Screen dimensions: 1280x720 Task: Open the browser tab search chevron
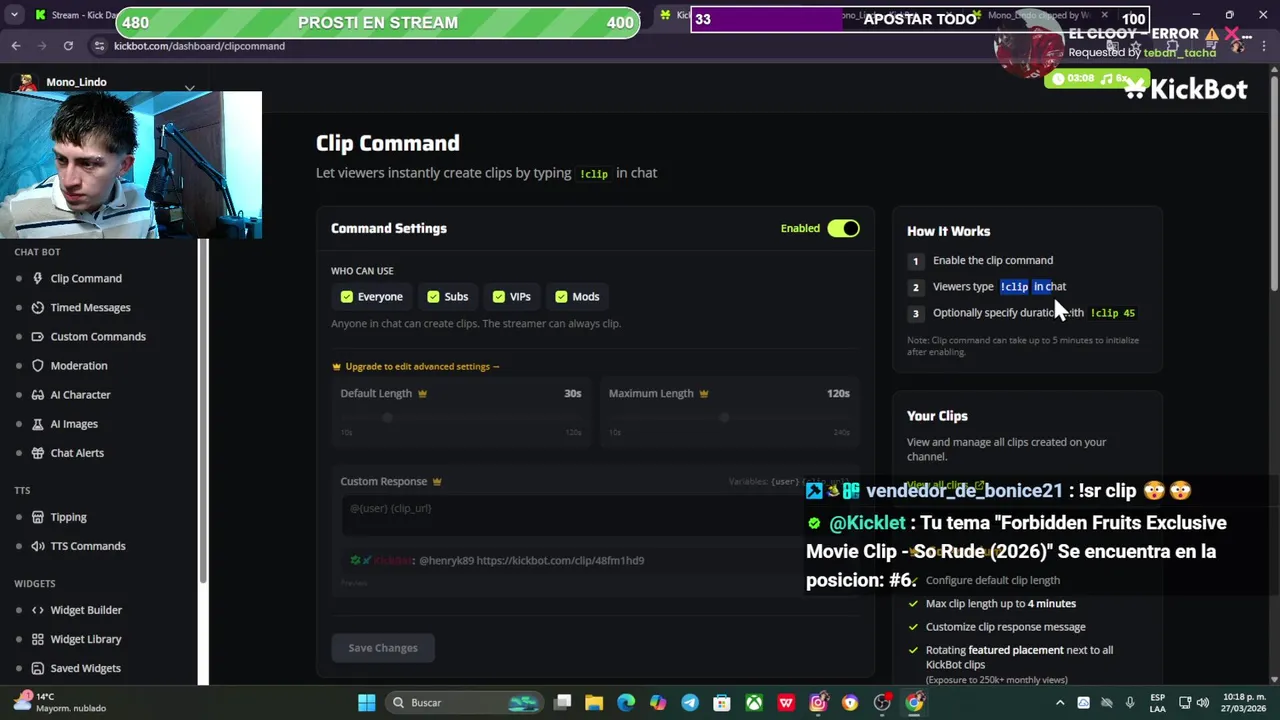pos(14,15)
